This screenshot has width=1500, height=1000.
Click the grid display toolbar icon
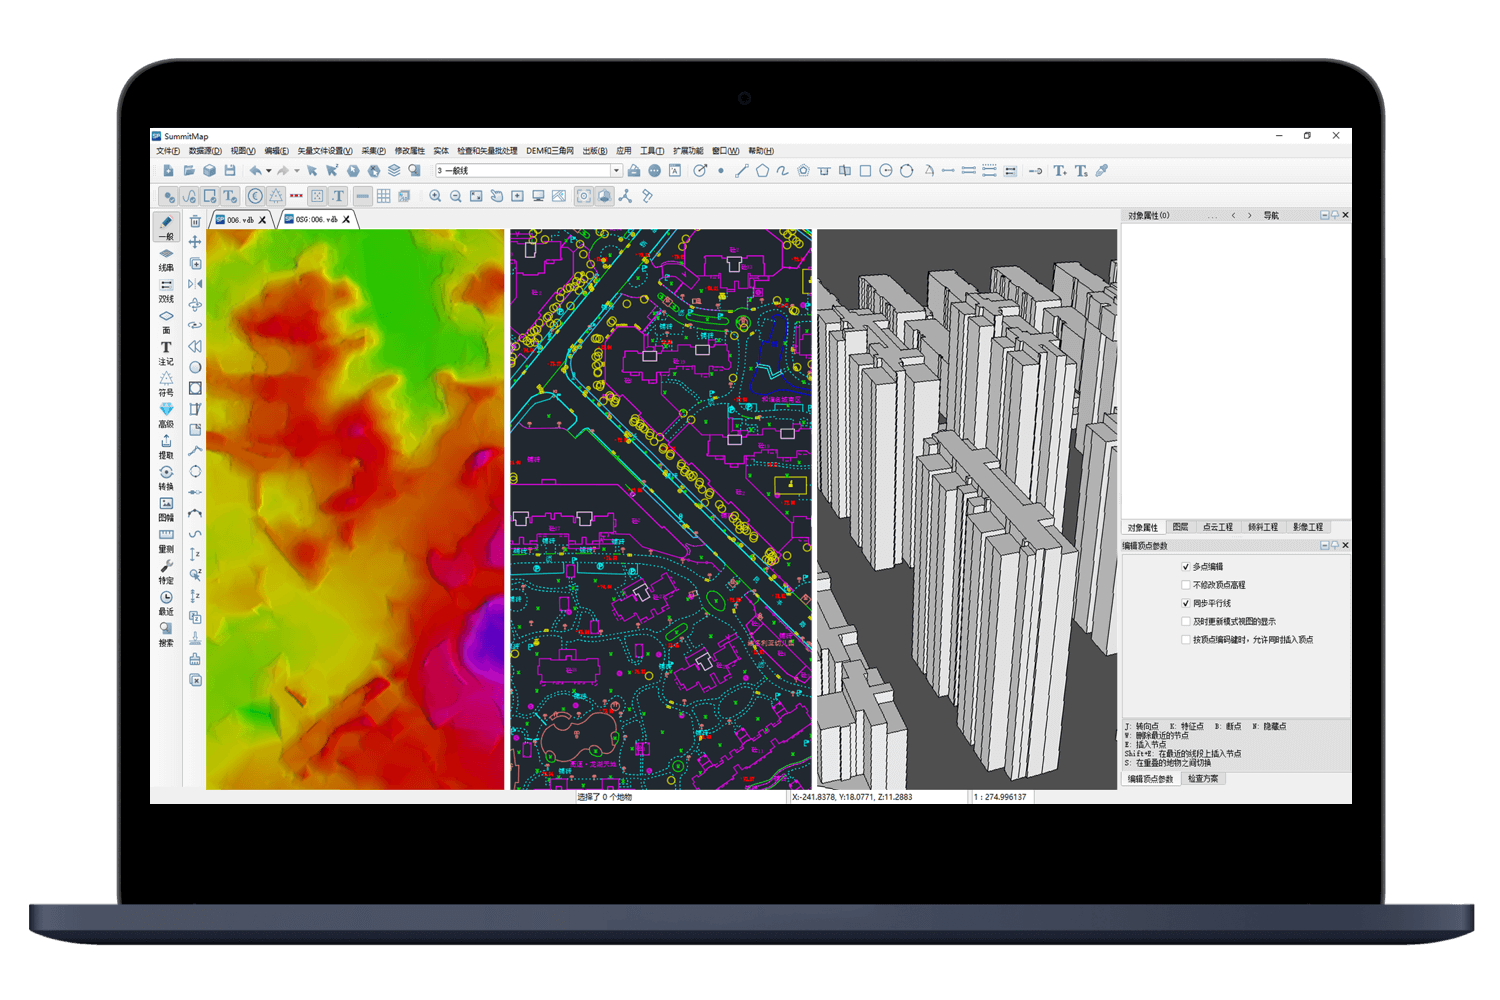click(x=383, y=196)
